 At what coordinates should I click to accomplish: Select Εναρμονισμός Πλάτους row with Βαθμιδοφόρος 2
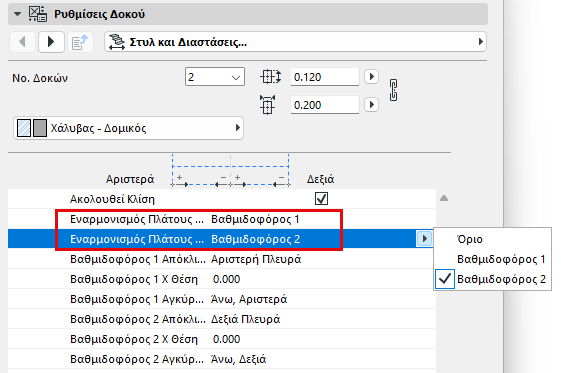221,239
